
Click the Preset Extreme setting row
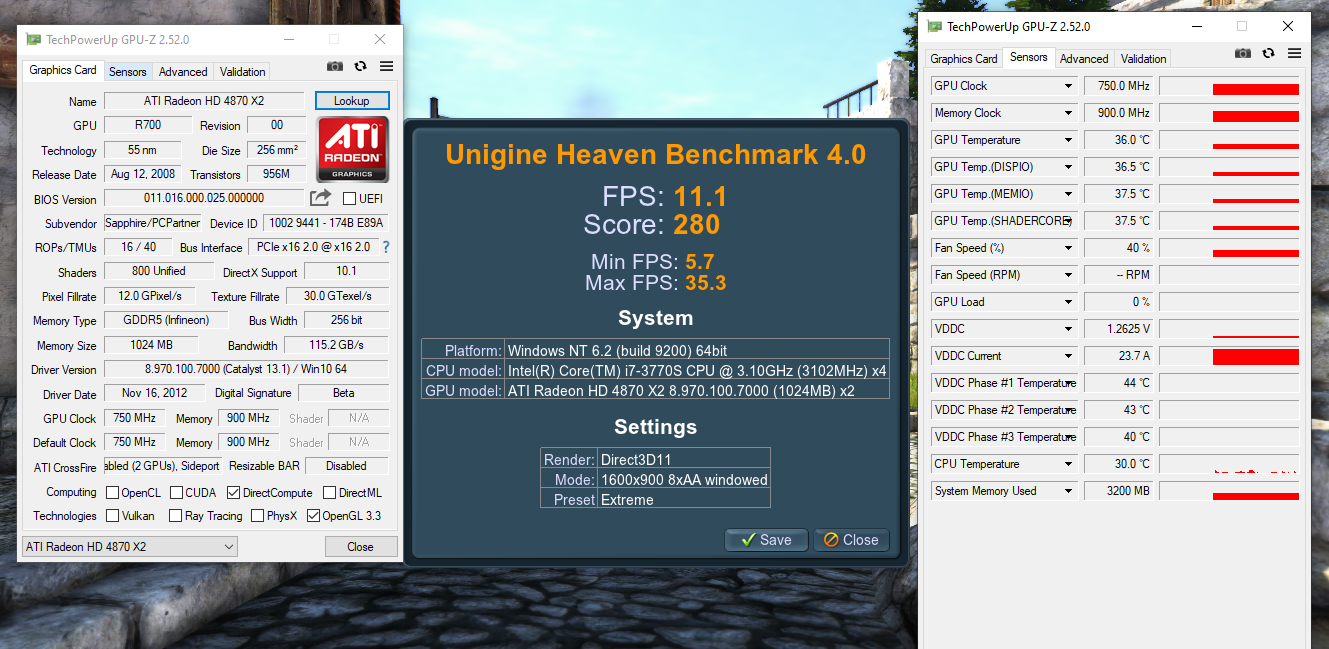pos(655,499)
